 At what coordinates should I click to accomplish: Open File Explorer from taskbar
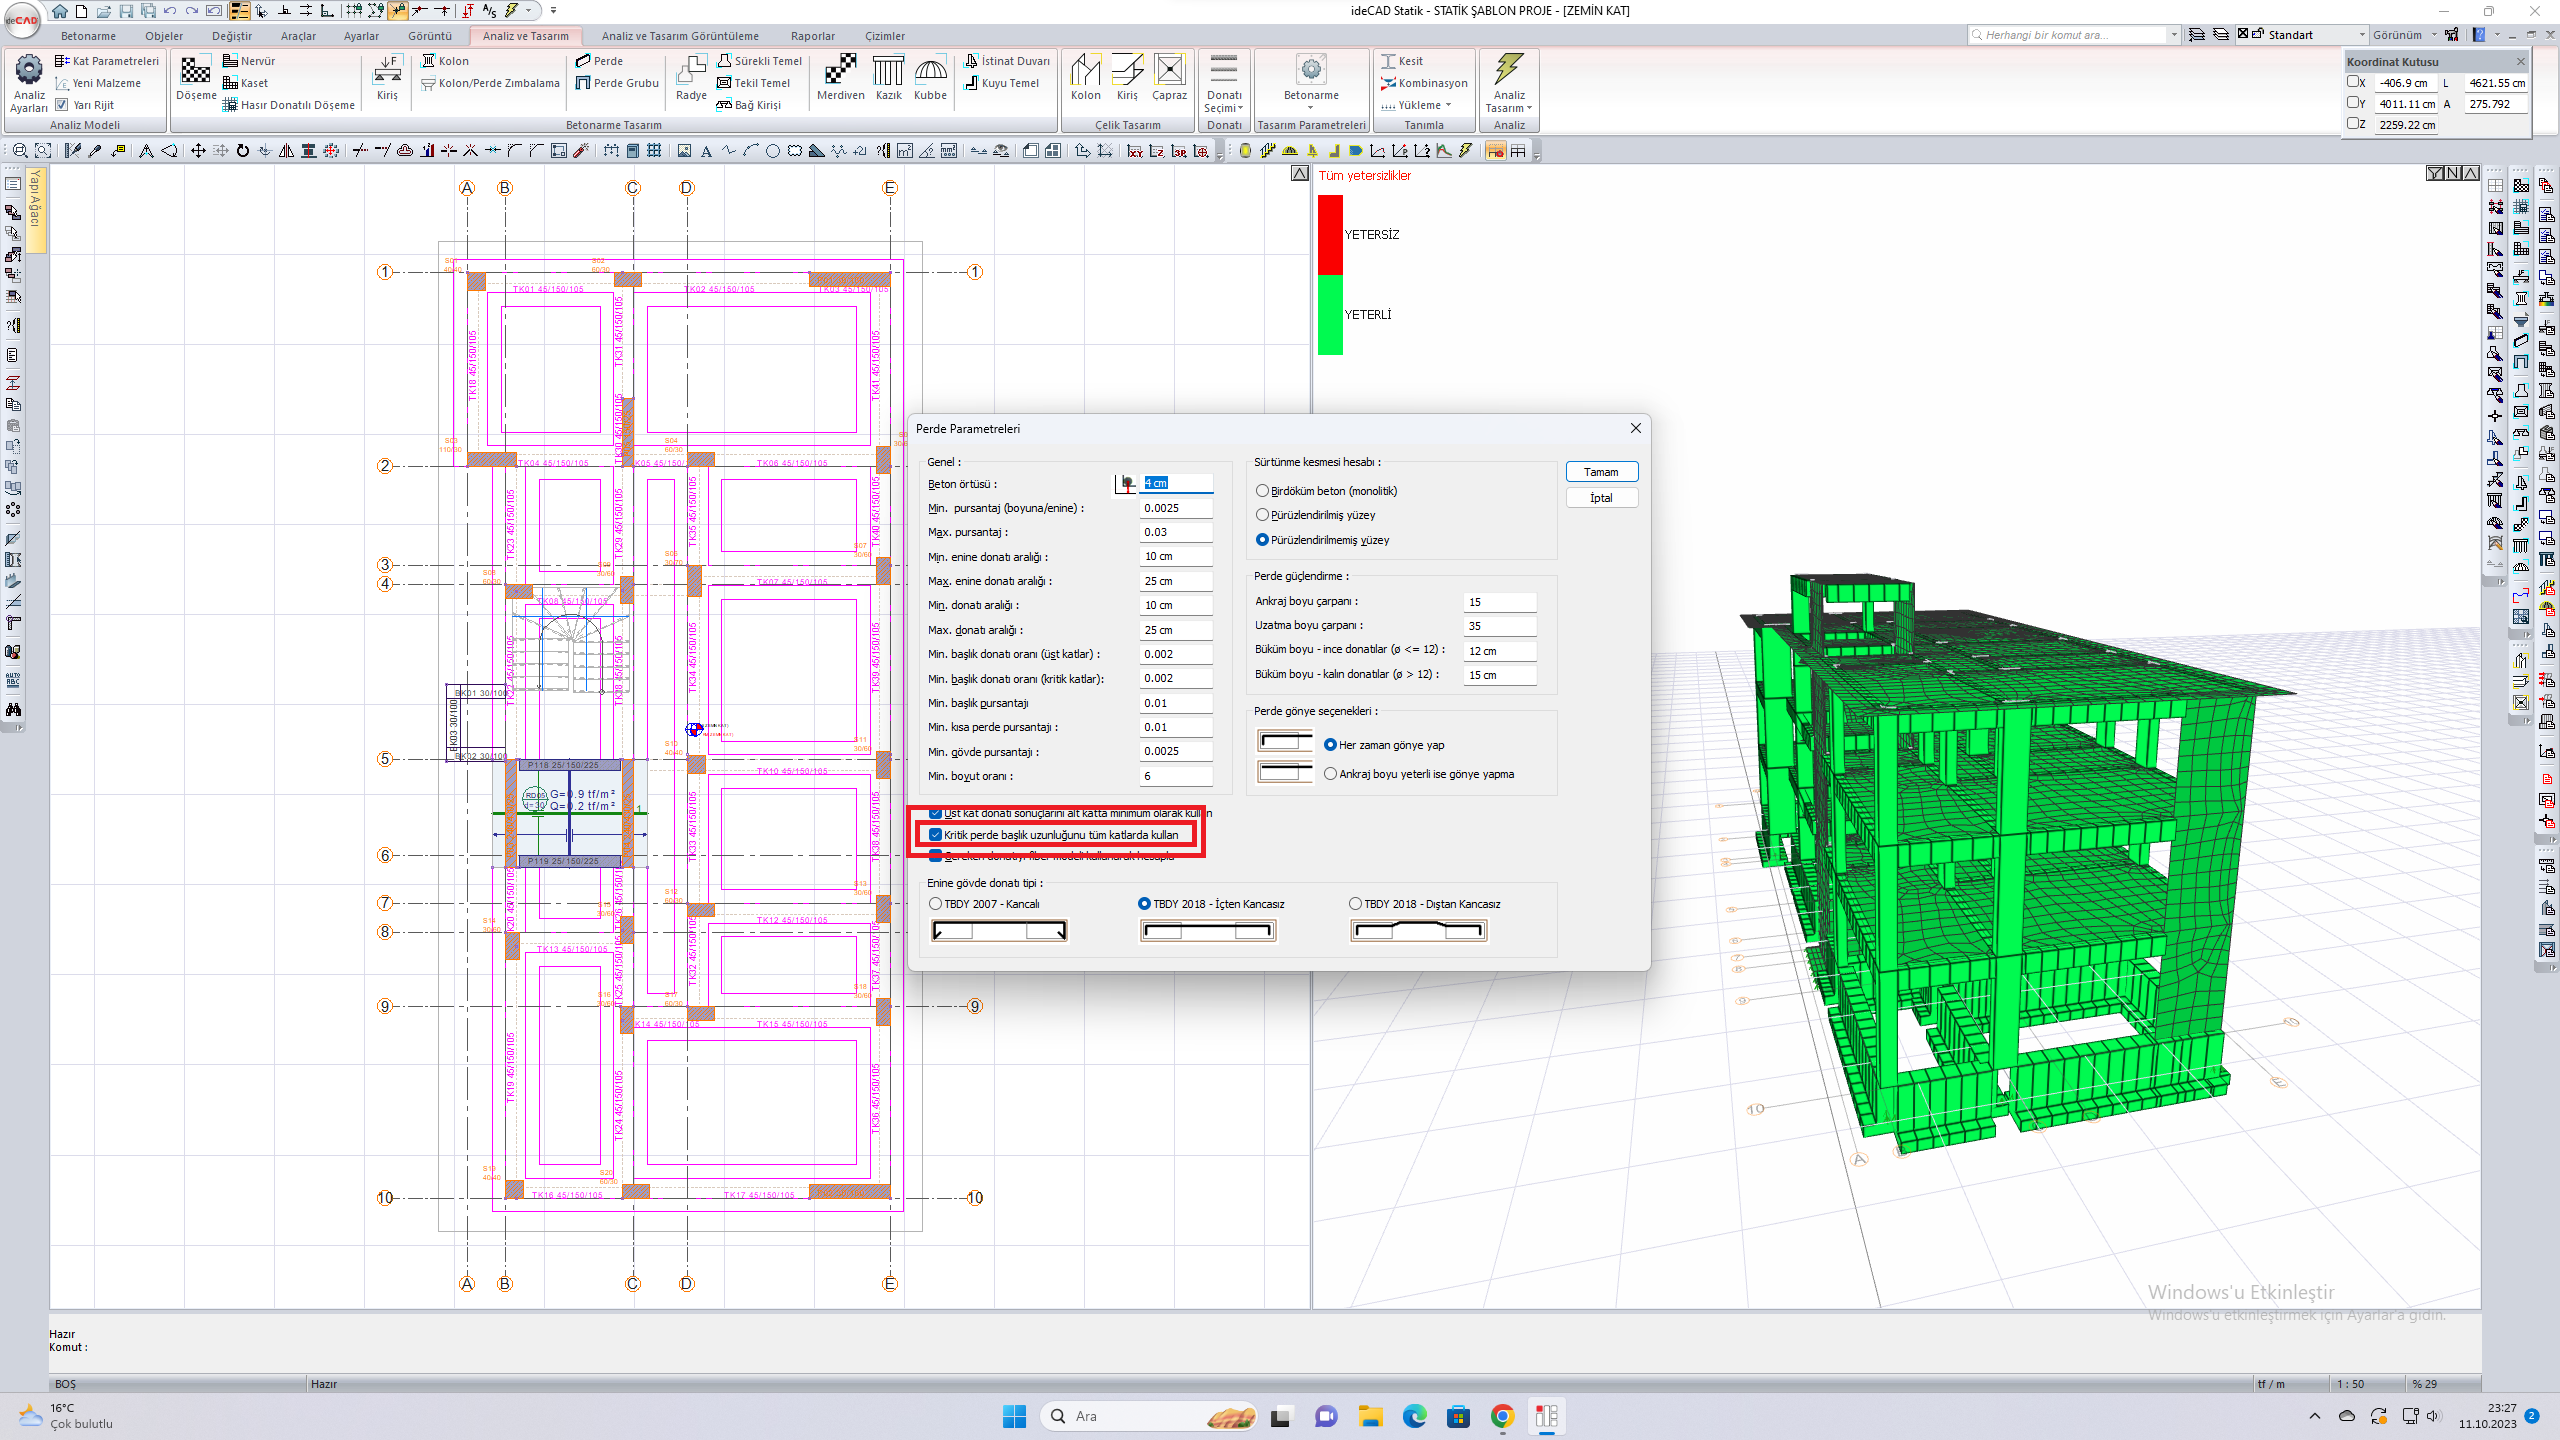[x=1370, y=1416]
